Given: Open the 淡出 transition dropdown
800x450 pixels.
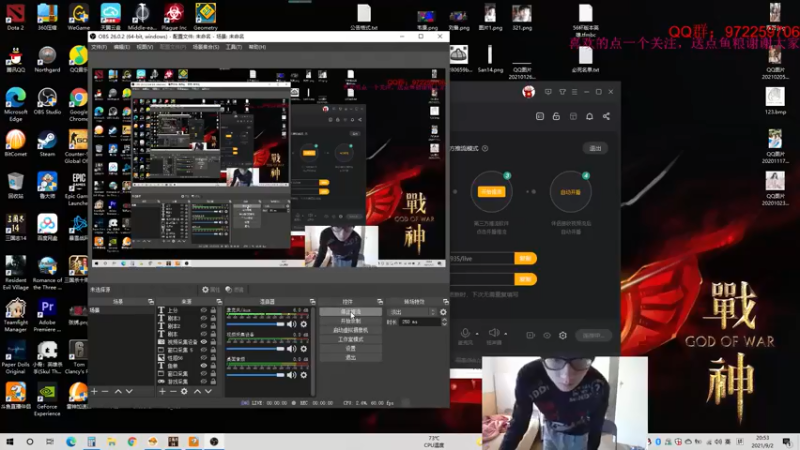Looking at the screenshot, I should [x=412, y=312].
